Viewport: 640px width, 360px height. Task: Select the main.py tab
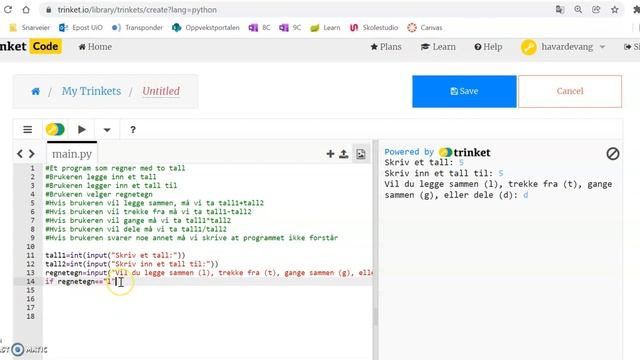tap(72, 154)
